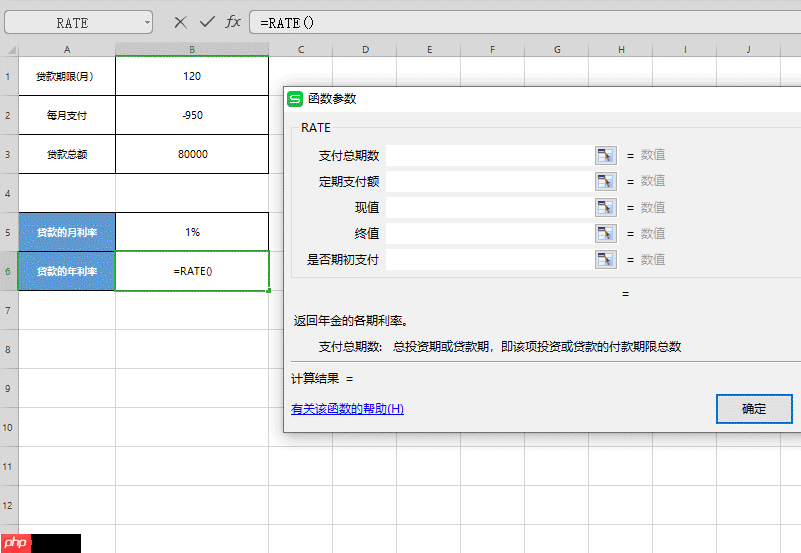Click the 现值 input field
This screenshot has height=553, width=801.
pos(490,207)
